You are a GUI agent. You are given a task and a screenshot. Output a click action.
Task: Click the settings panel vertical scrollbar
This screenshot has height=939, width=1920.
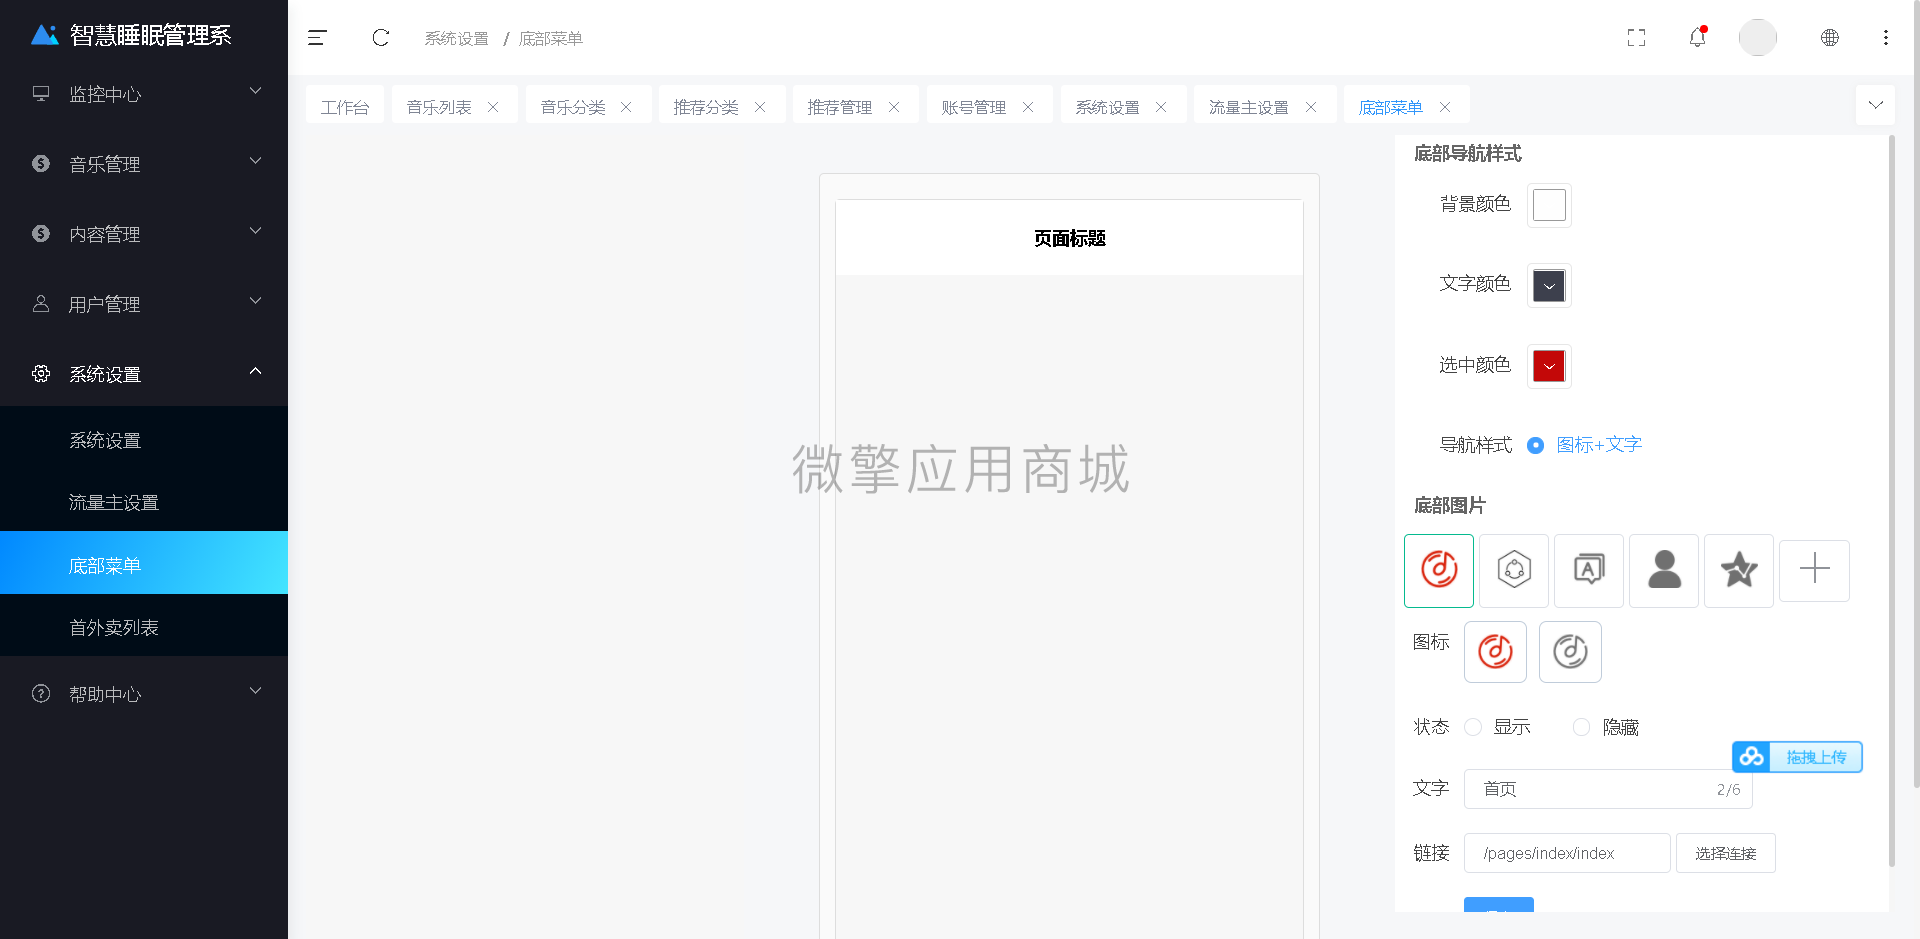(1891, 500)
